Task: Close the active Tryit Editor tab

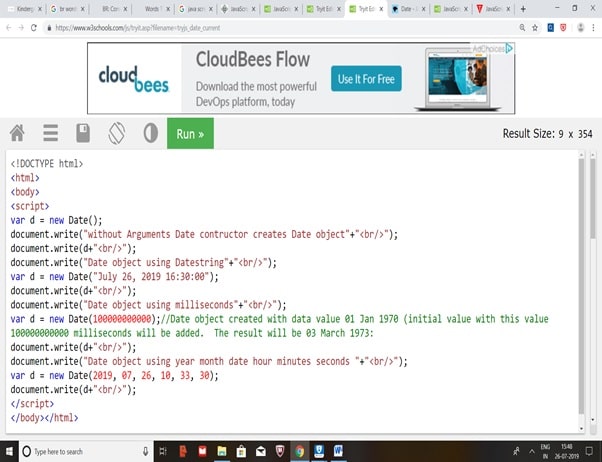Action: (x=381, y=9)
